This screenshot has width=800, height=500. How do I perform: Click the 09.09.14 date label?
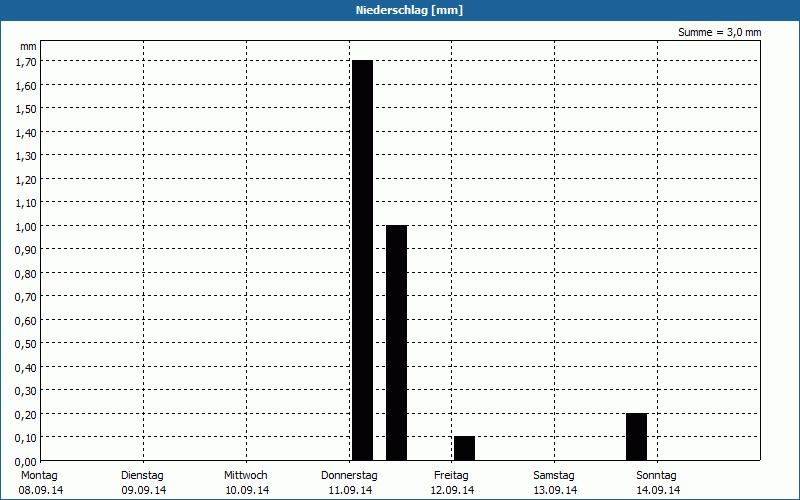pyautogui.click(x=144, y=490)
